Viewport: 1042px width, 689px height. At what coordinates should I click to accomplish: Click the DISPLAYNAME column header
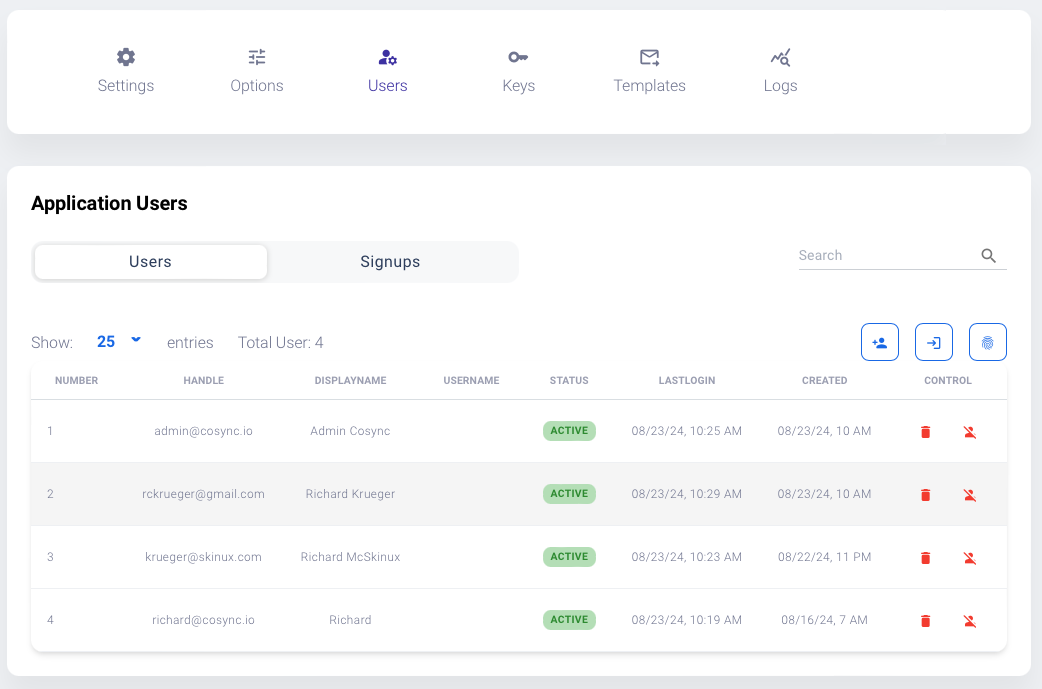[x=350, y=381]
